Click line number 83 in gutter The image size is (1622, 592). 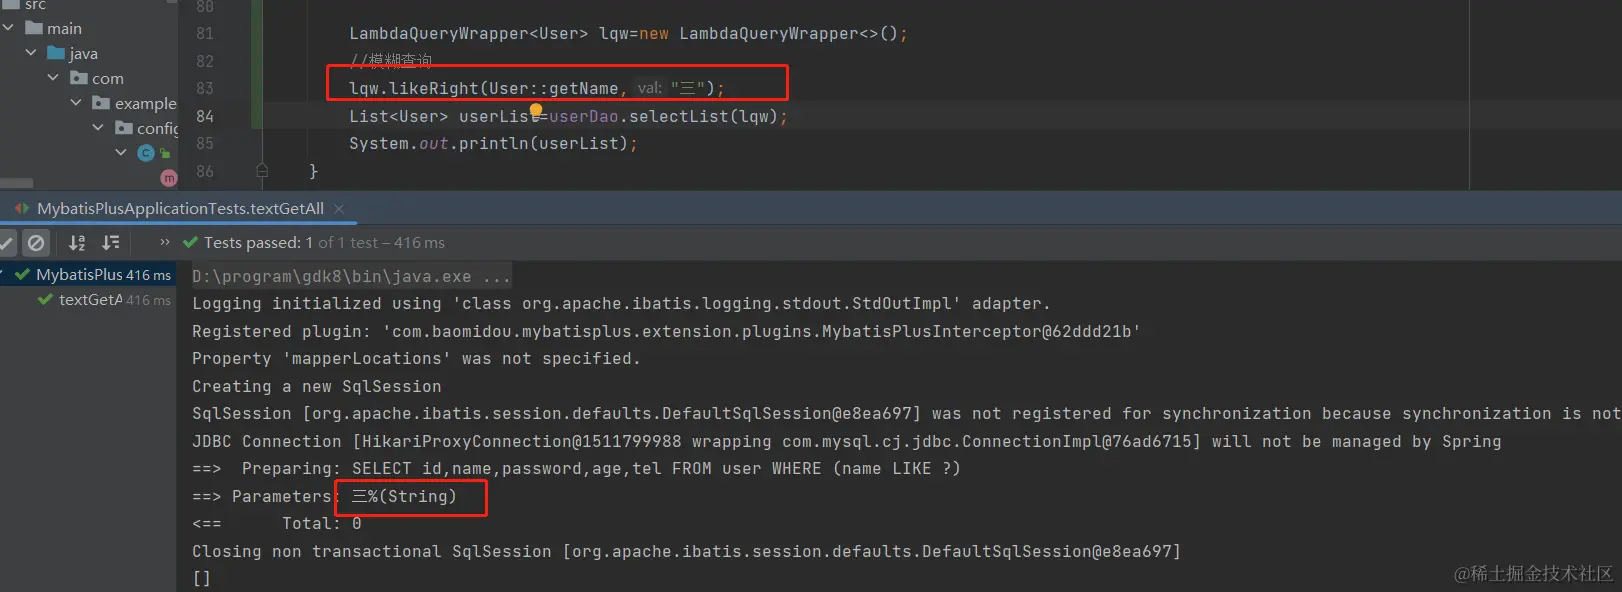click(205, 88)
